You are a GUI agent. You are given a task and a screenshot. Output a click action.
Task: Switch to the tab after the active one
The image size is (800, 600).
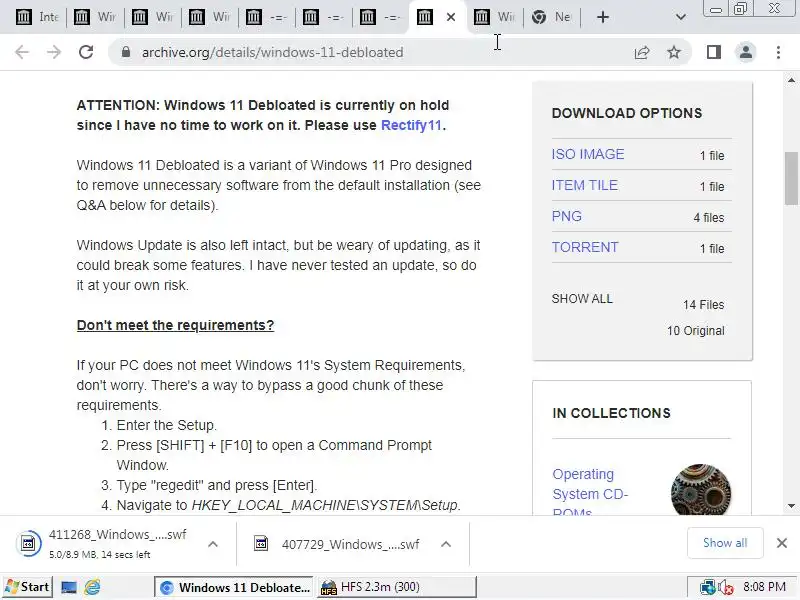(x=494, y=17)
